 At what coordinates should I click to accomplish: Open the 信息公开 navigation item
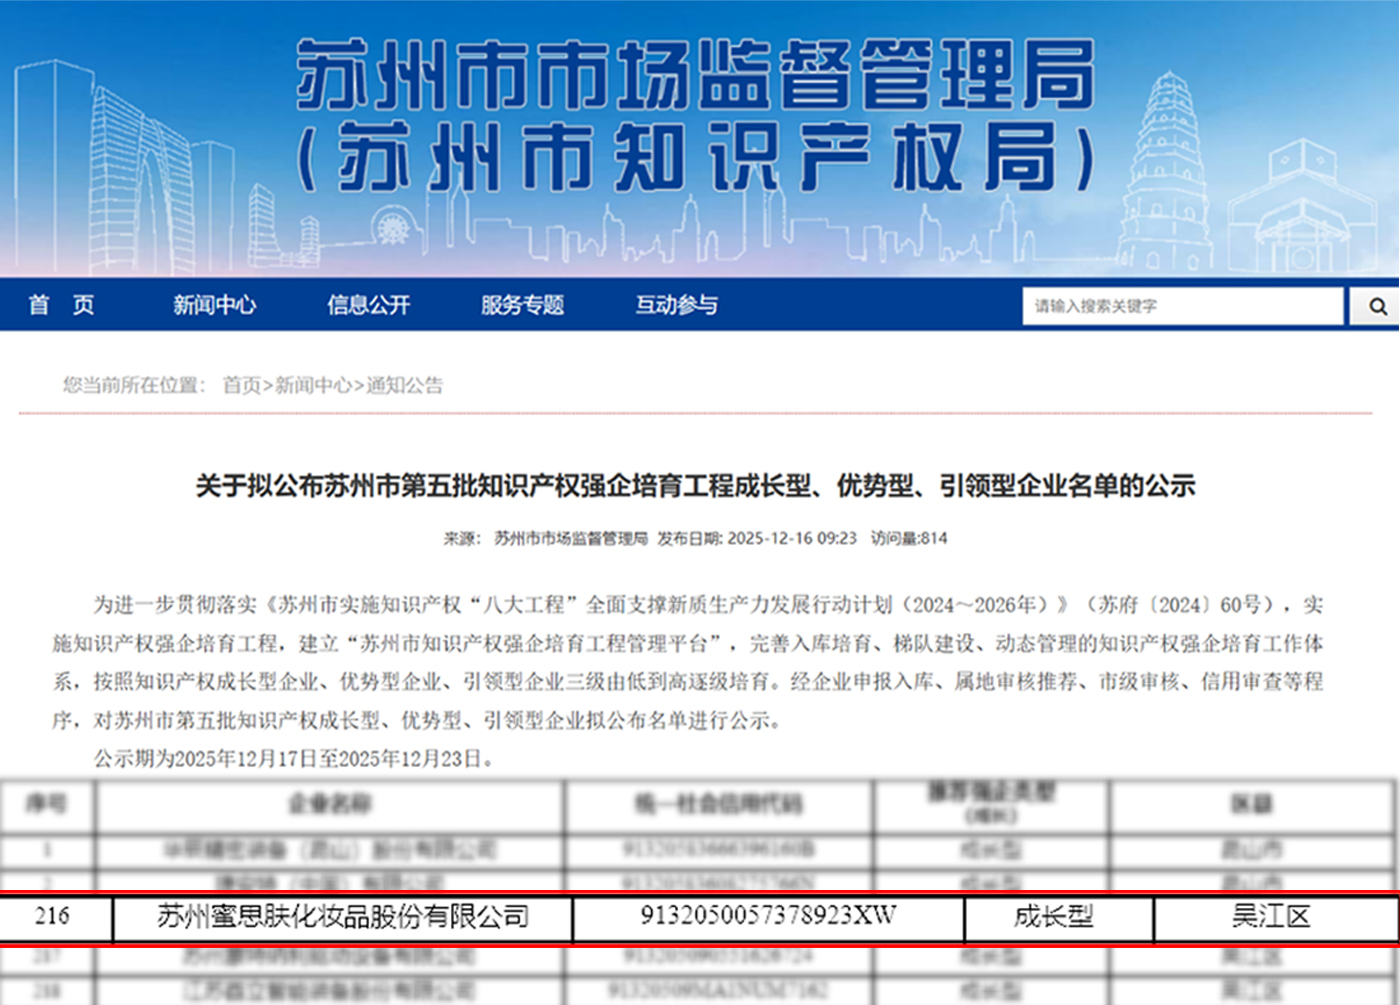coord(368,306)
